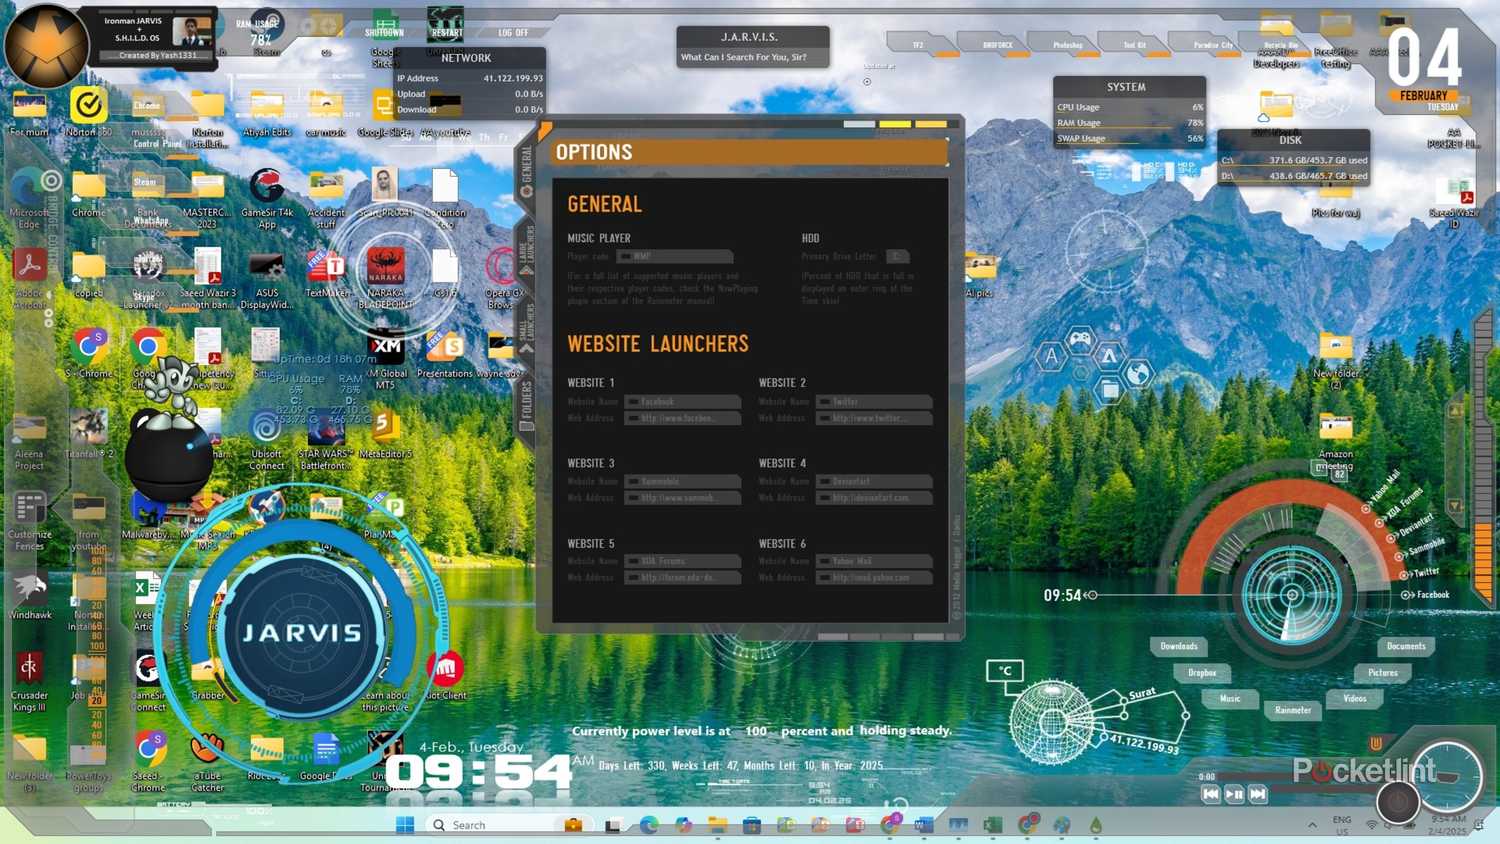Switch to the Folders tab in Options
The image size is (1500, 844).
526,406
